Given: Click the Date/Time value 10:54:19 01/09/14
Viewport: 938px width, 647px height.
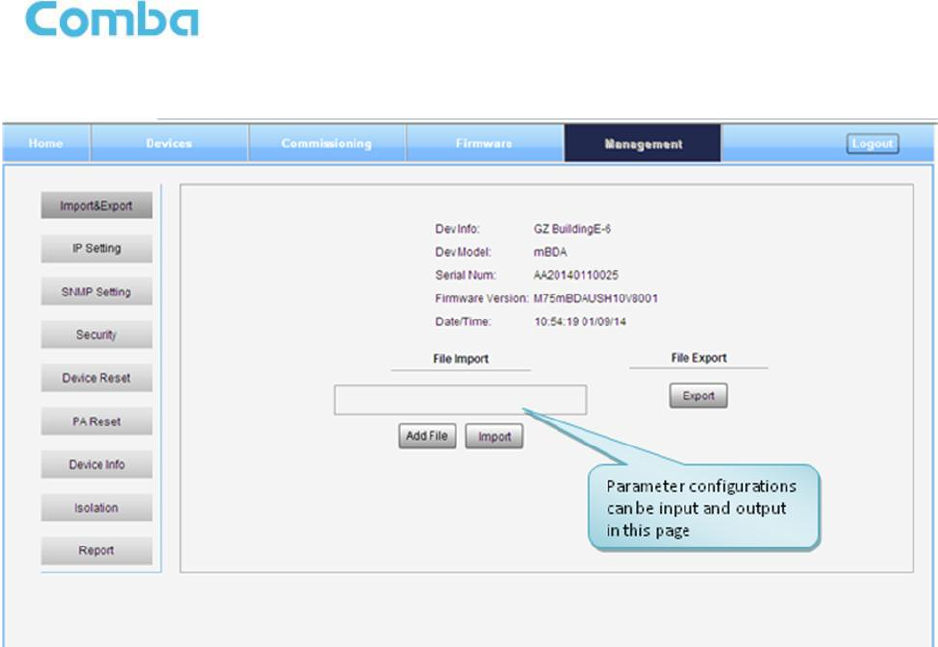Looking at the screenshot, I should coord(580,322).
